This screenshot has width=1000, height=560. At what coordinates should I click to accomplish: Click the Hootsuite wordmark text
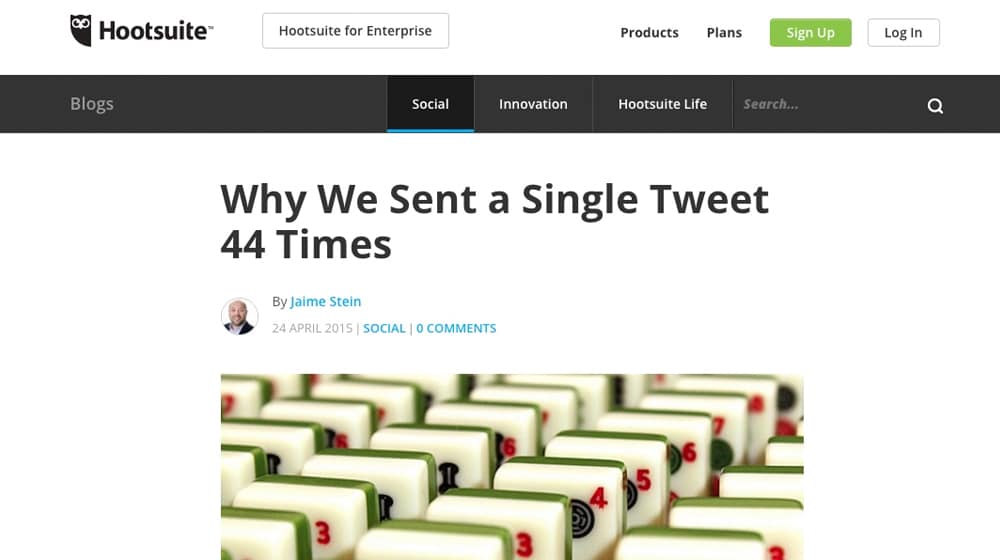[155, 31]
